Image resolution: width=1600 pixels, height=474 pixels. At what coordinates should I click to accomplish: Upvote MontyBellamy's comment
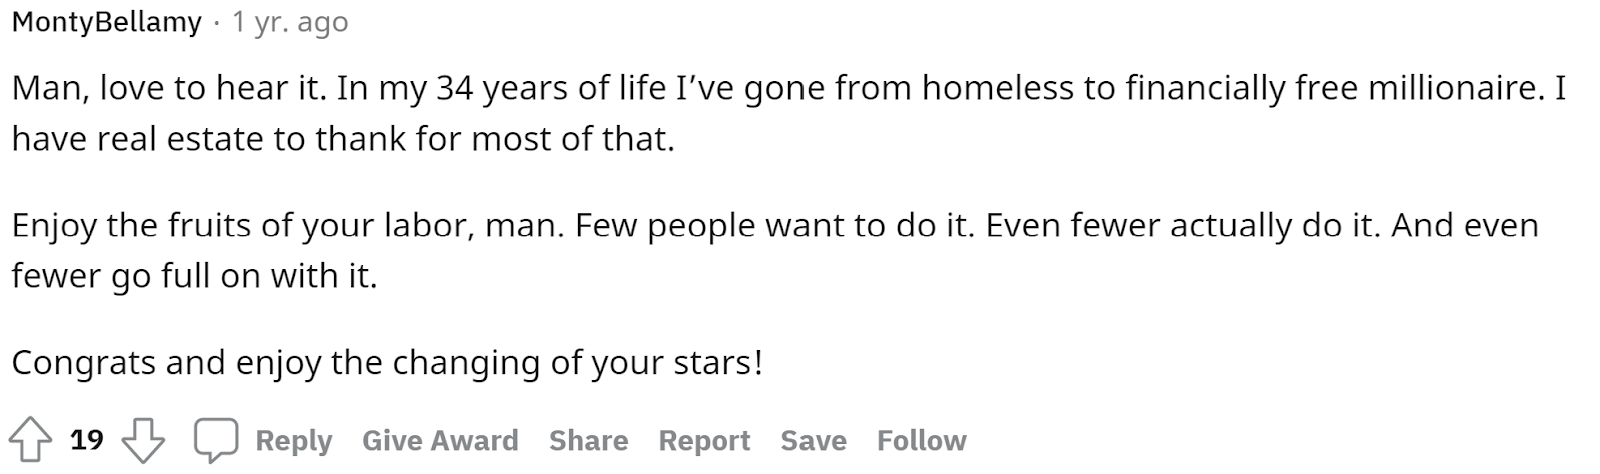30,440
